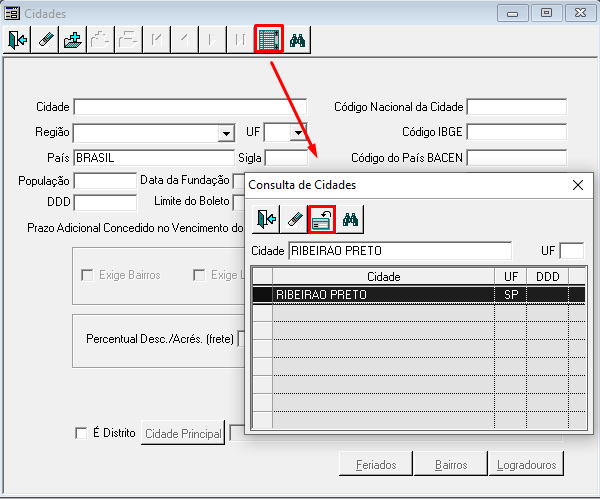Click the return selected record icon in Consulta

(x=322, y=219)
